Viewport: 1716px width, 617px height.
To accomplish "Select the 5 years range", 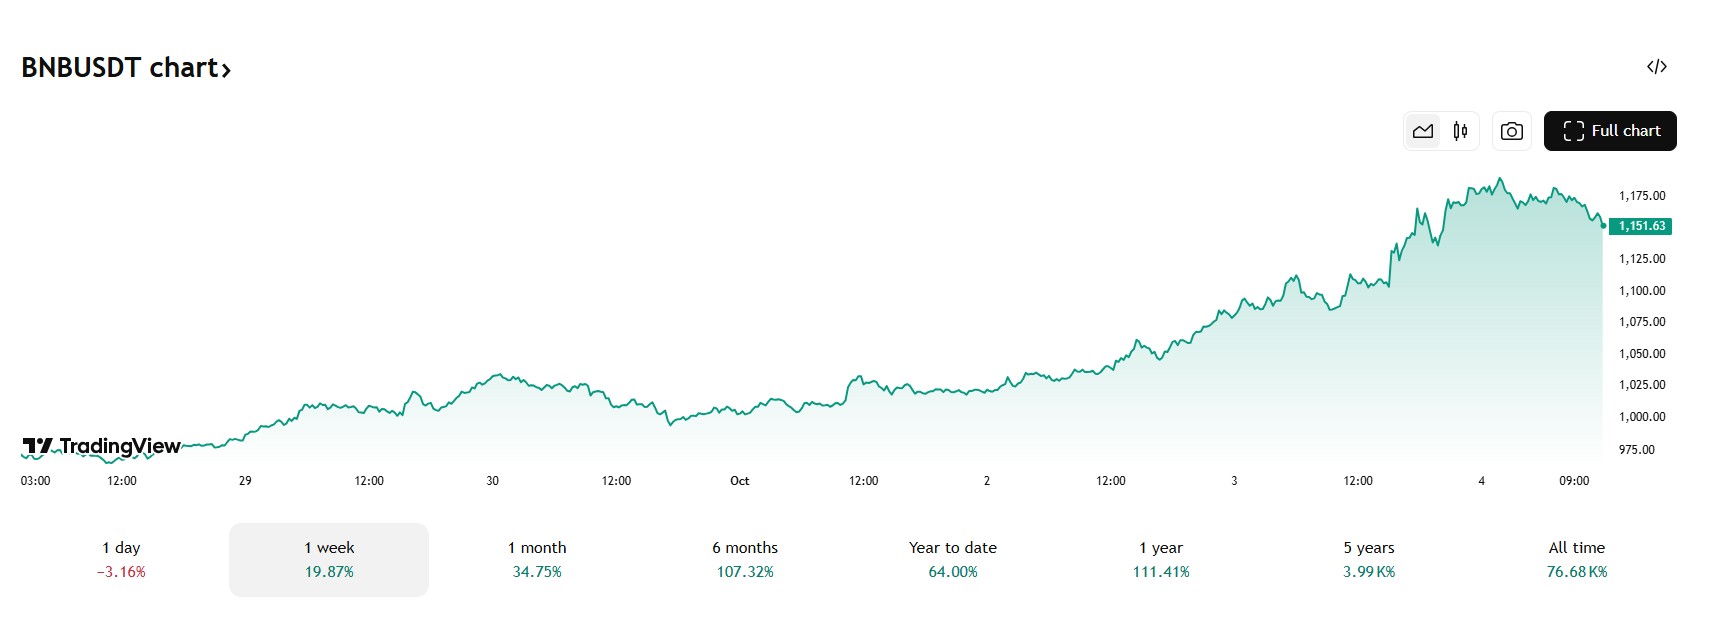I will (x=1369, y=559).
